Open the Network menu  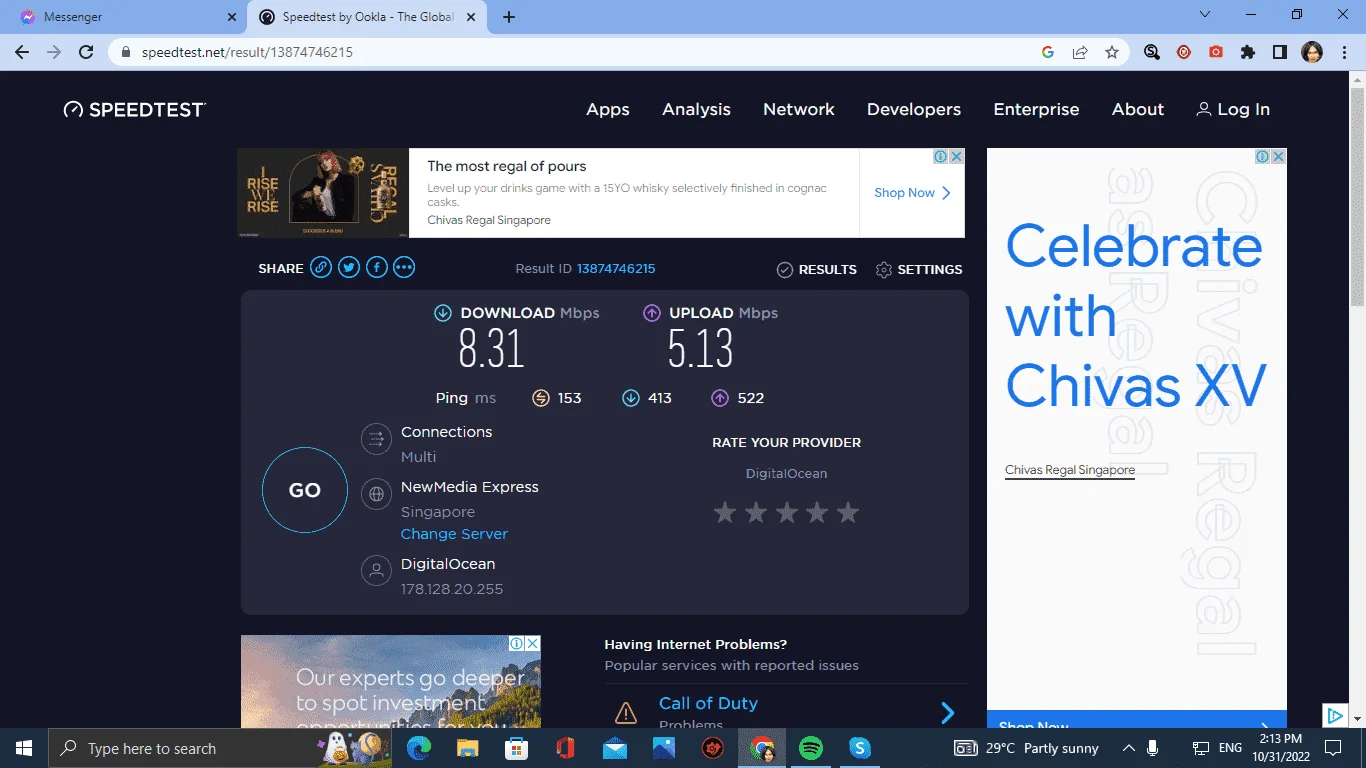(799, 110)
